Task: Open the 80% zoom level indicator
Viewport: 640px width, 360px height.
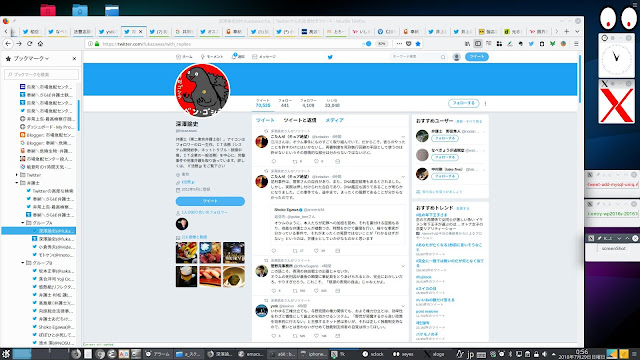Action: pyautogui.click(x=382, y=44)
